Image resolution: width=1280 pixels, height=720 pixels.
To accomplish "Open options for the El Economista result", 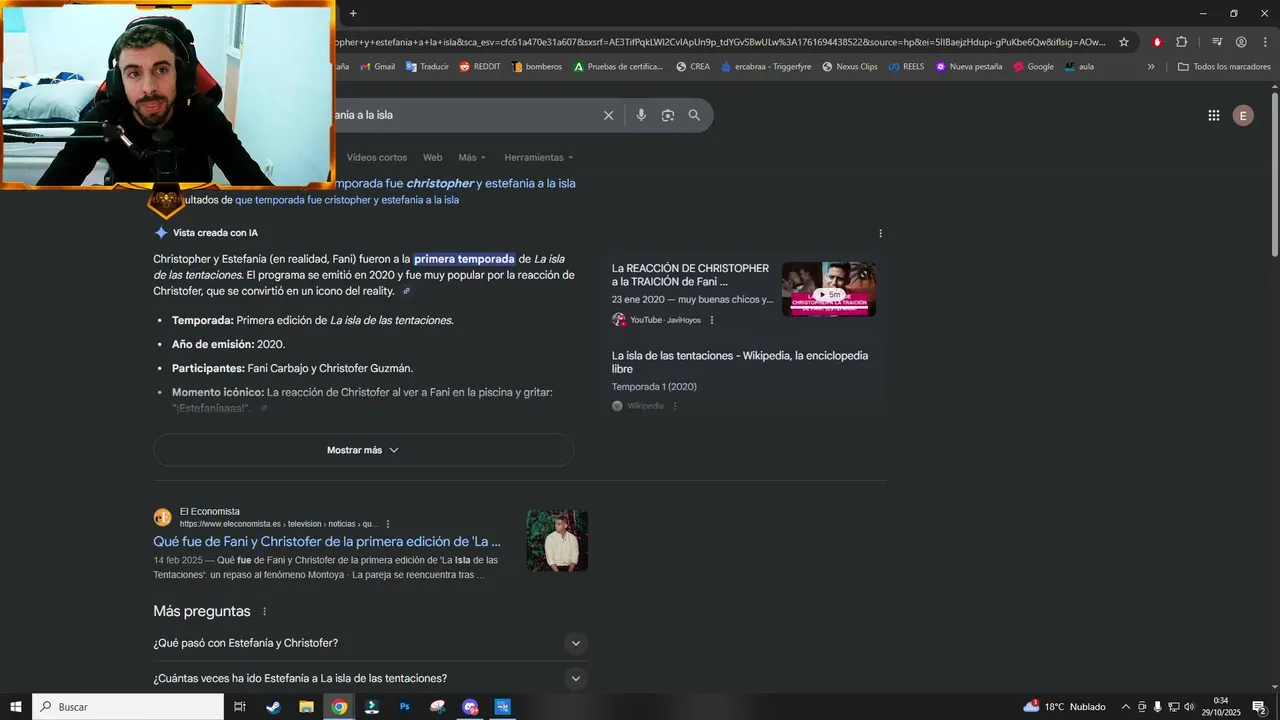I will point(388,524).
